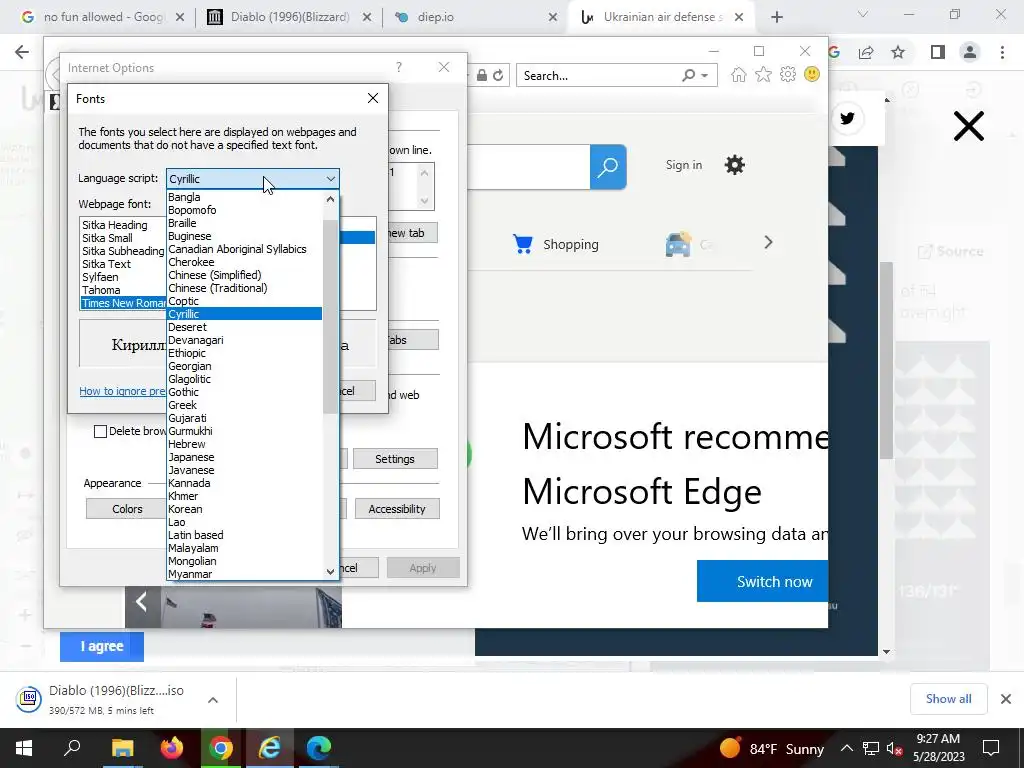This screenshot has width=1024, height=768.
Task: Click the IE home icon
Action: pyautogui.click(x=738, y=74)
